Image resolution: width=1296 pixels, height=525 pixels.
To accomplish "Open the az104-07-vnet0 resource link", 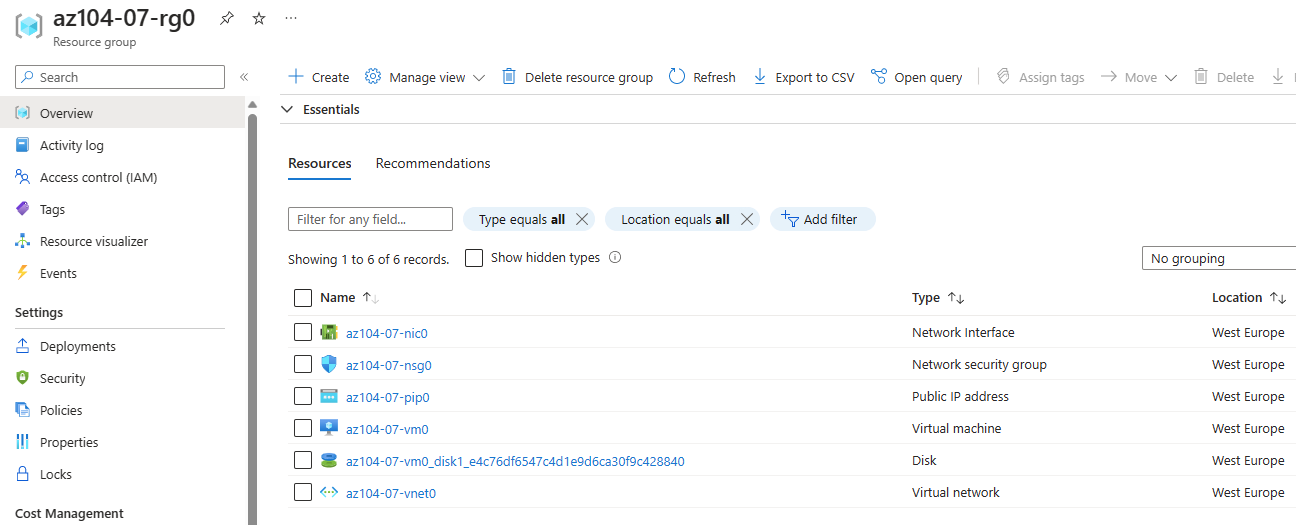I will pos(391,493).
